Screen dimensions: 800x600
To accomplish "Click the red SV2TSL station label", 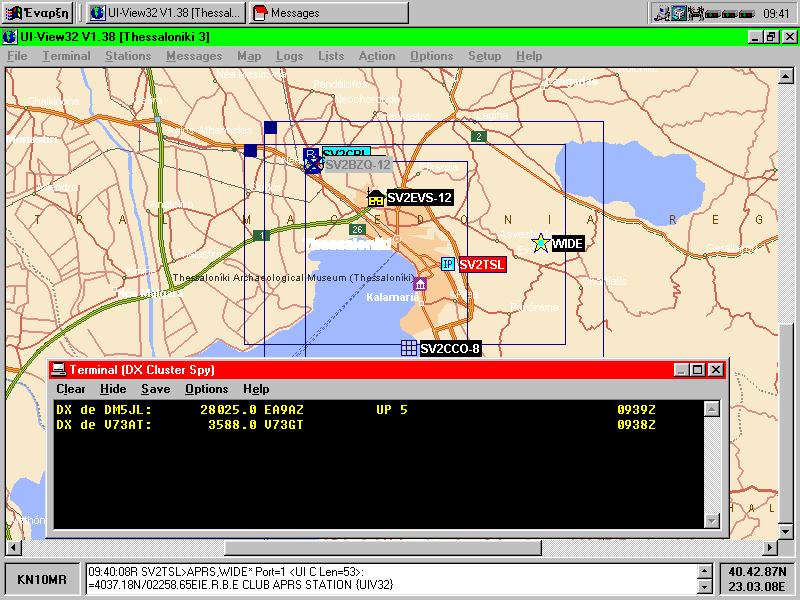I will click(x=482, y=264).
